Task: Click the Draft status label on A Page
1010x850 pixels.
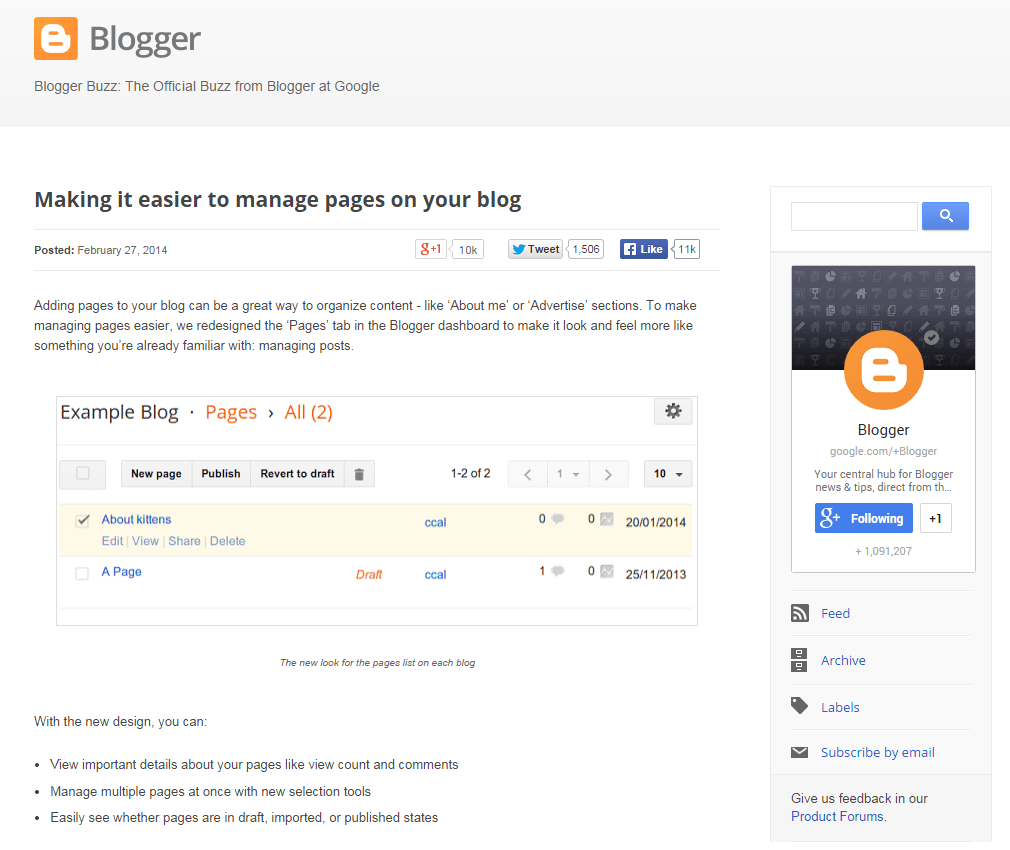Action: point(369,574)
